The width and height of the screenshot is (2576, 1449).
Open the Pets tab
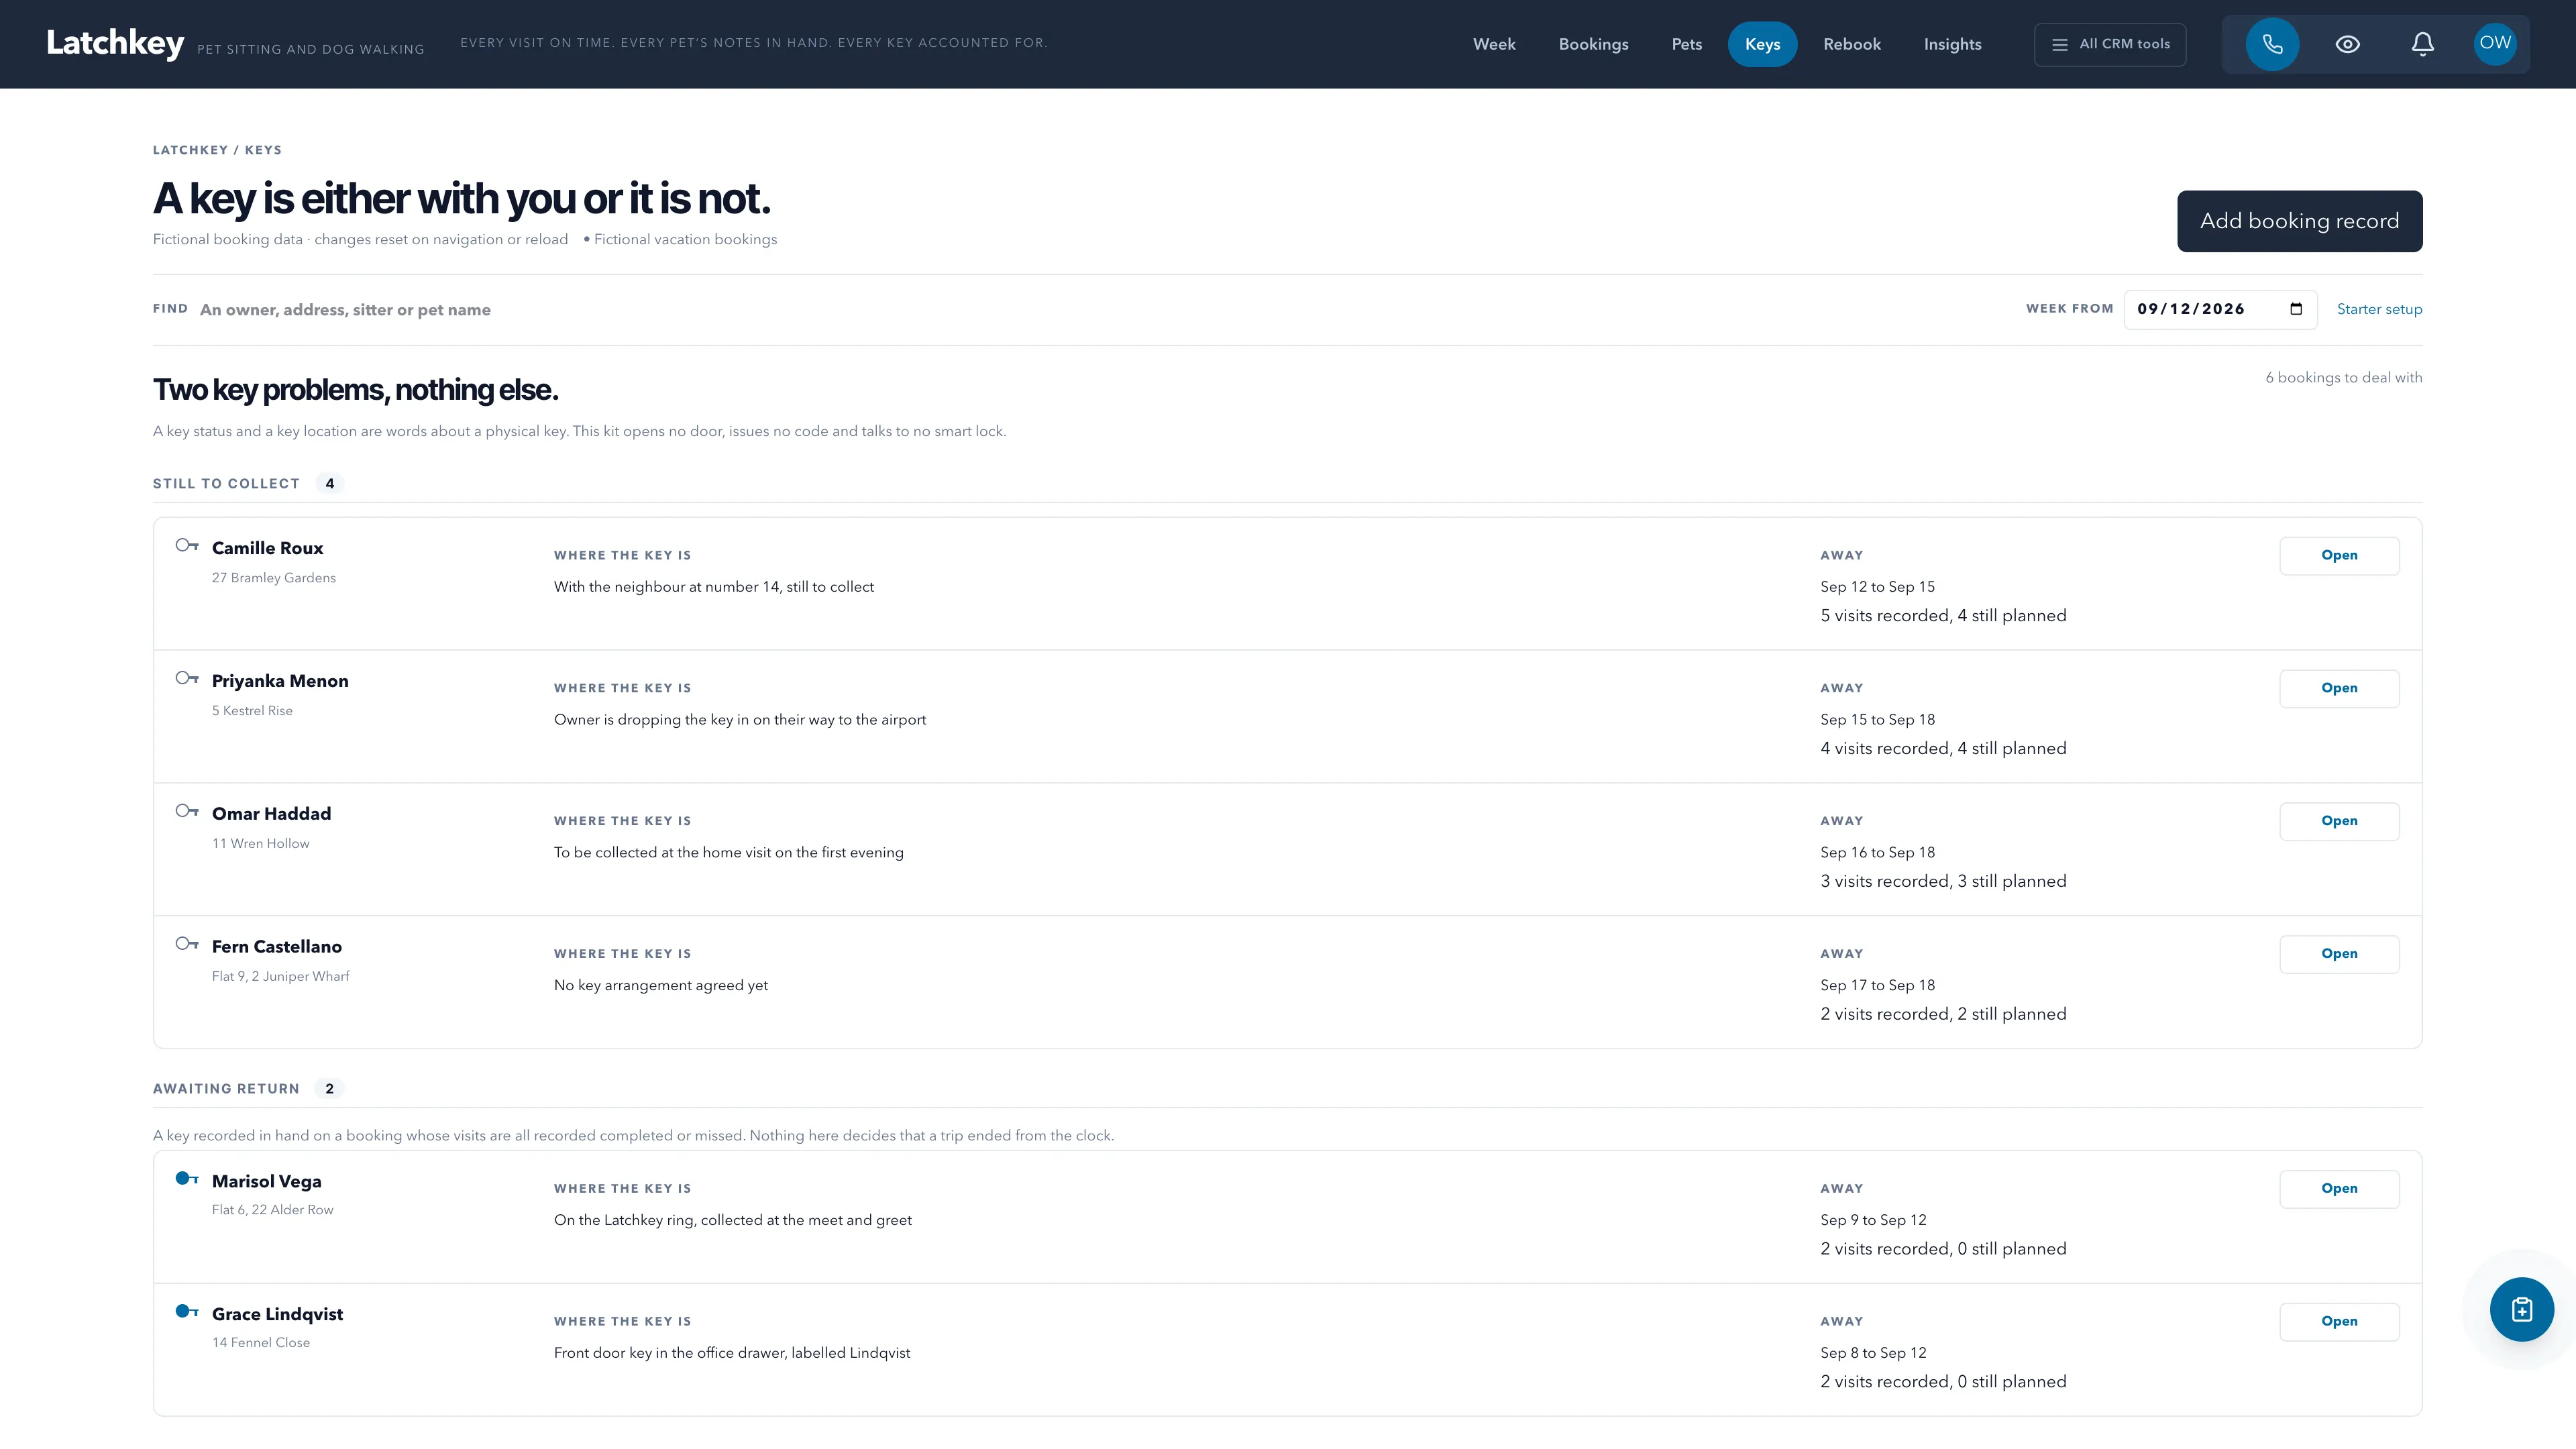click(x=1686, y=44)
